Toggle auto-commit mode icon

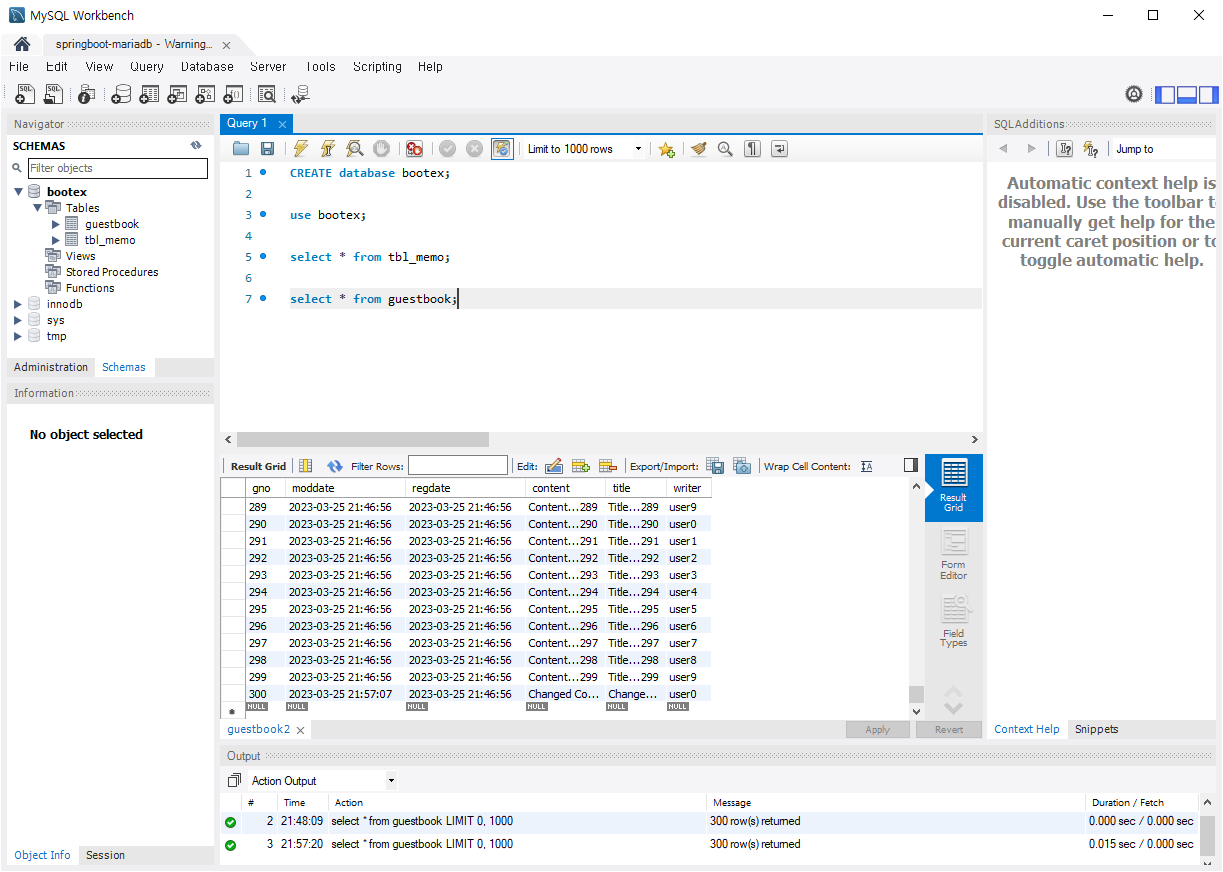[x=502, y=149]
